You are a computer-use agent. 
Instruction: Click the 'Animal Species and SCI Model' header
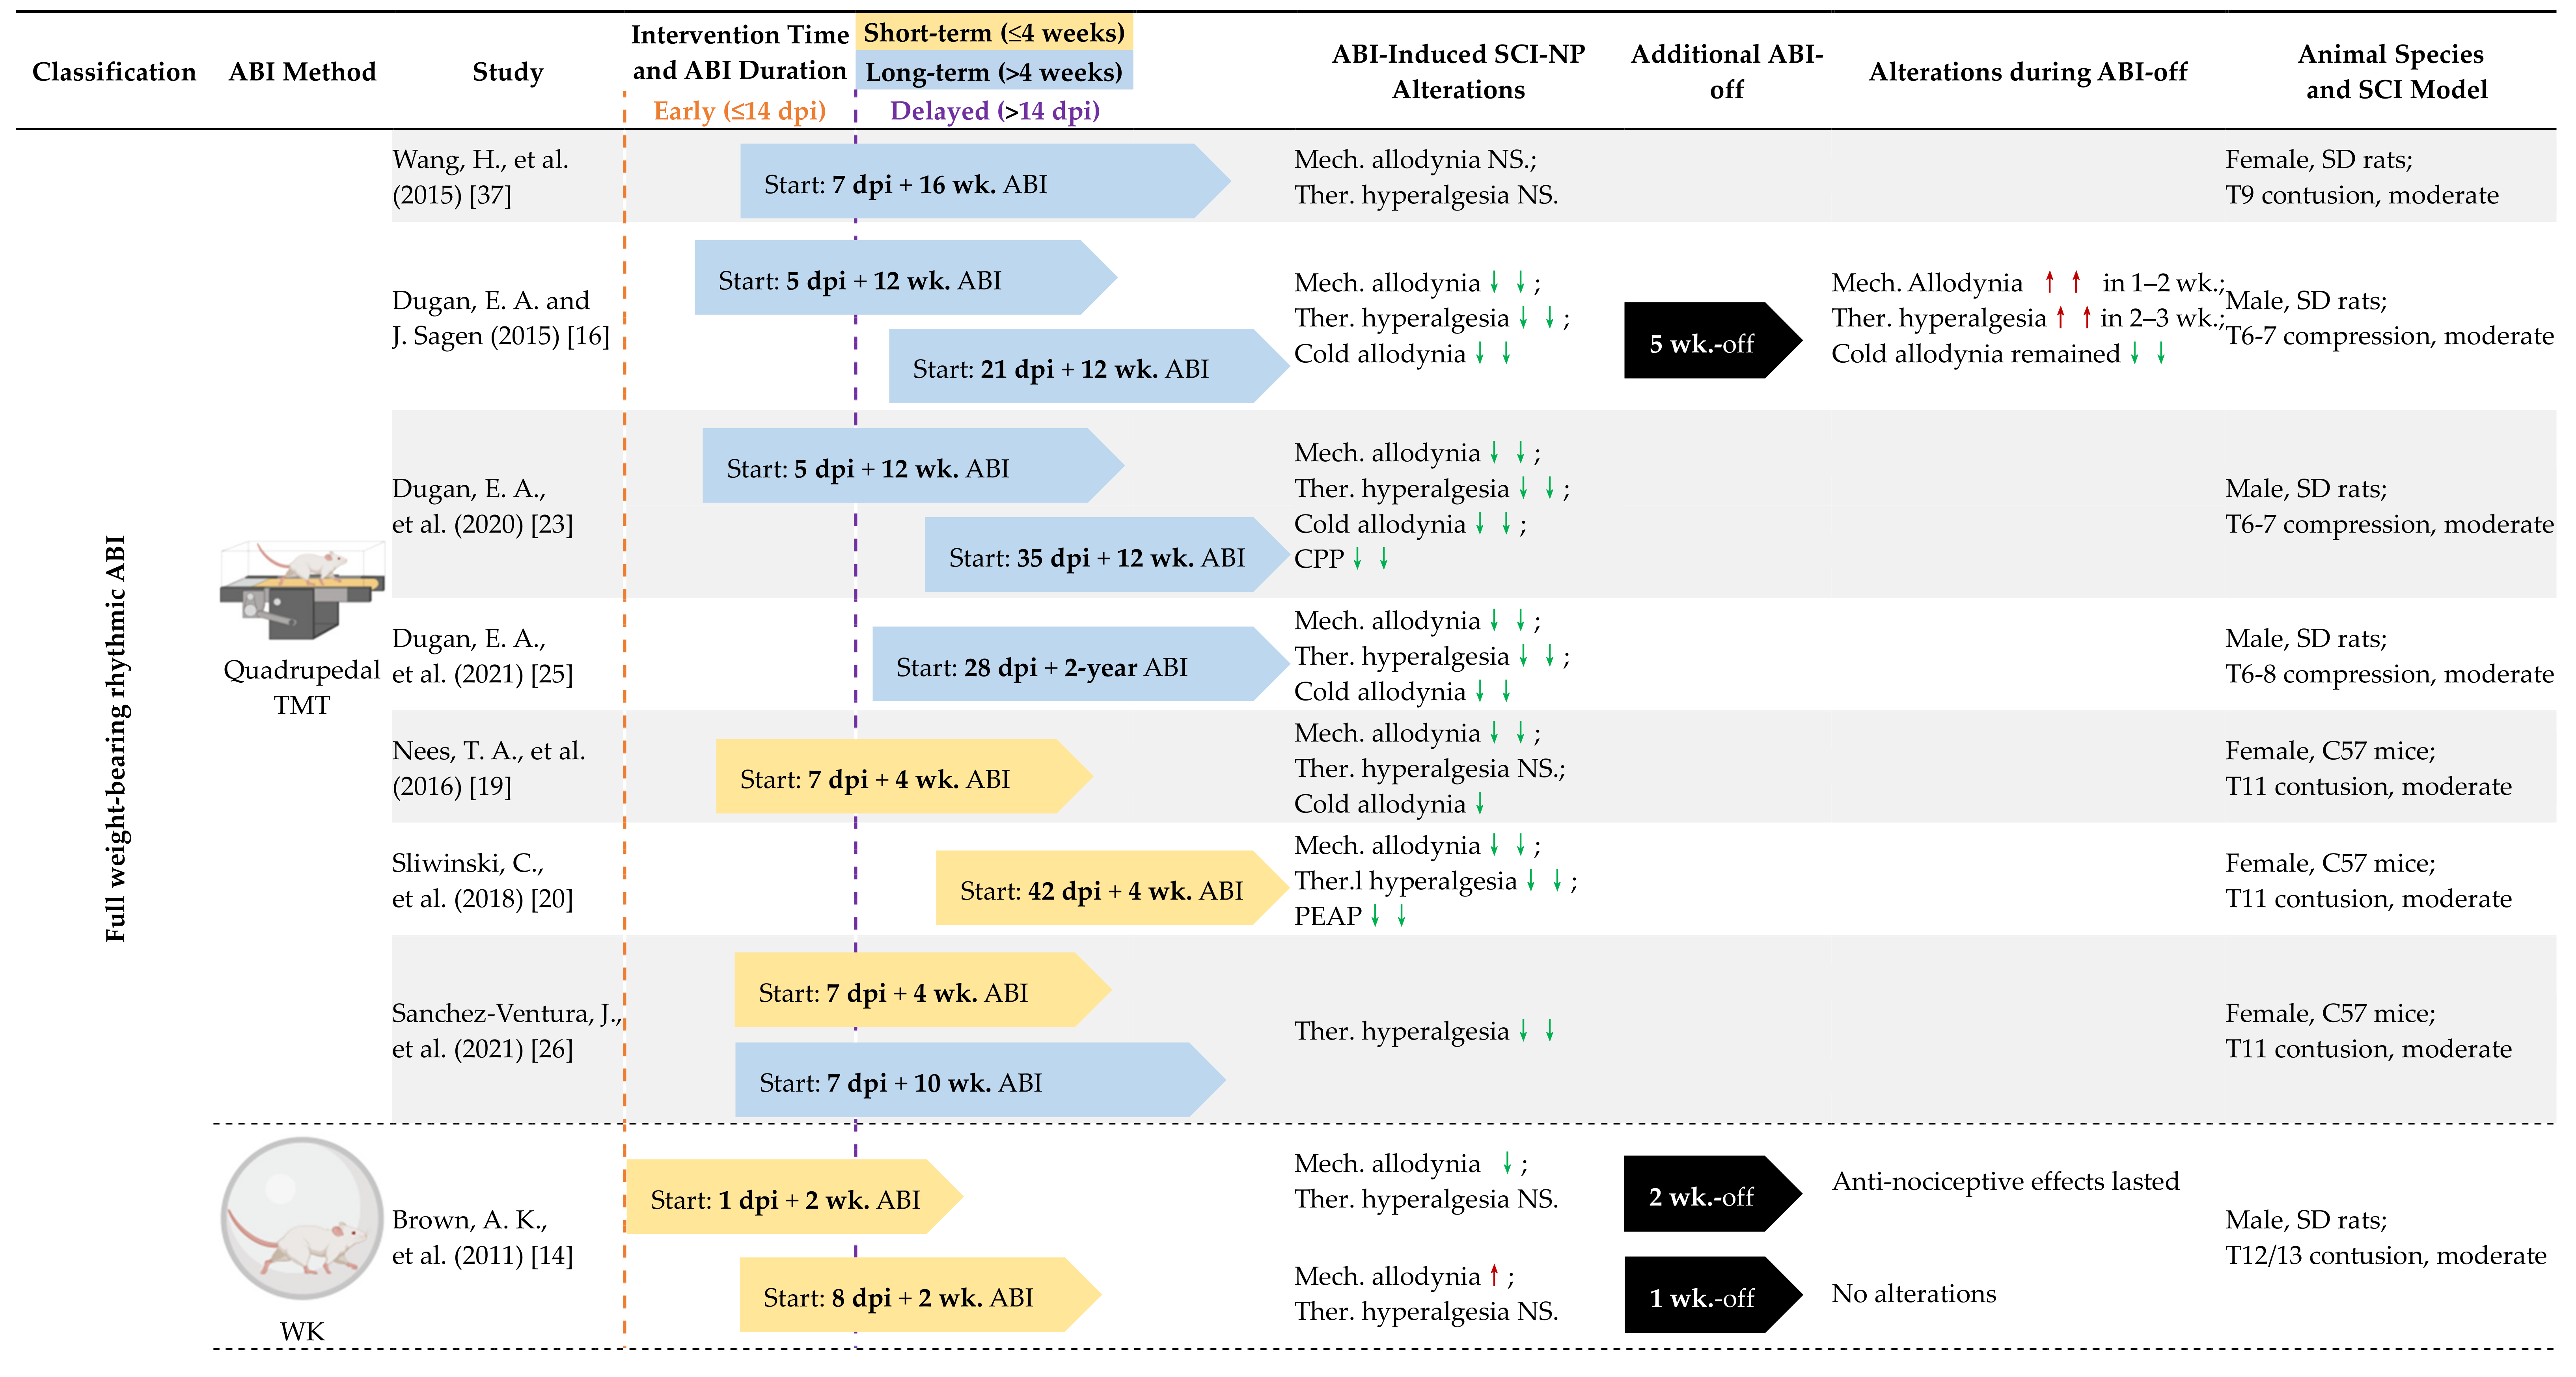pyautogui.click(x=2391, y=72)
